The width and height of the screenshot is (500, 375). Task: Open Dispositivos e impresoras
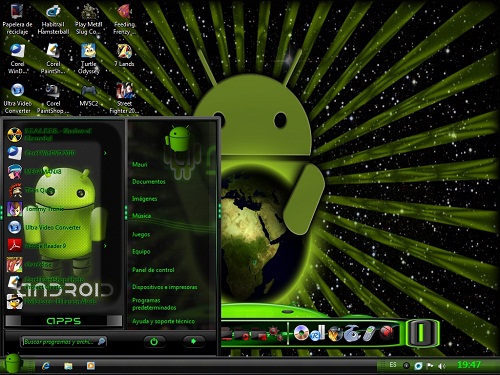coord(165,287)
